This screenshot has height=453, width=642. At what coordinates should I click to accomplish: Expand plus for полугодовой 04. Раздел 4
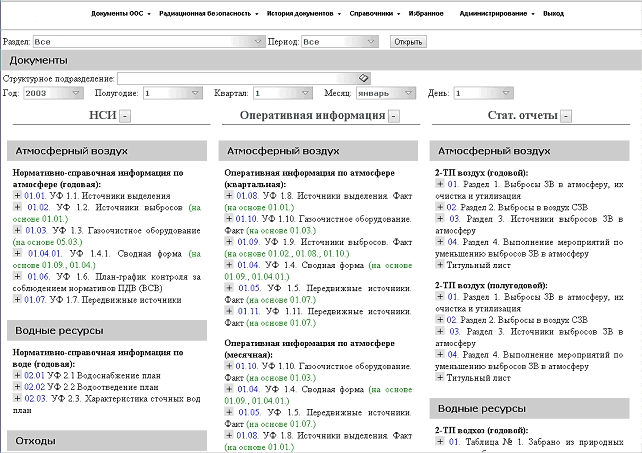tap(440, 354)
